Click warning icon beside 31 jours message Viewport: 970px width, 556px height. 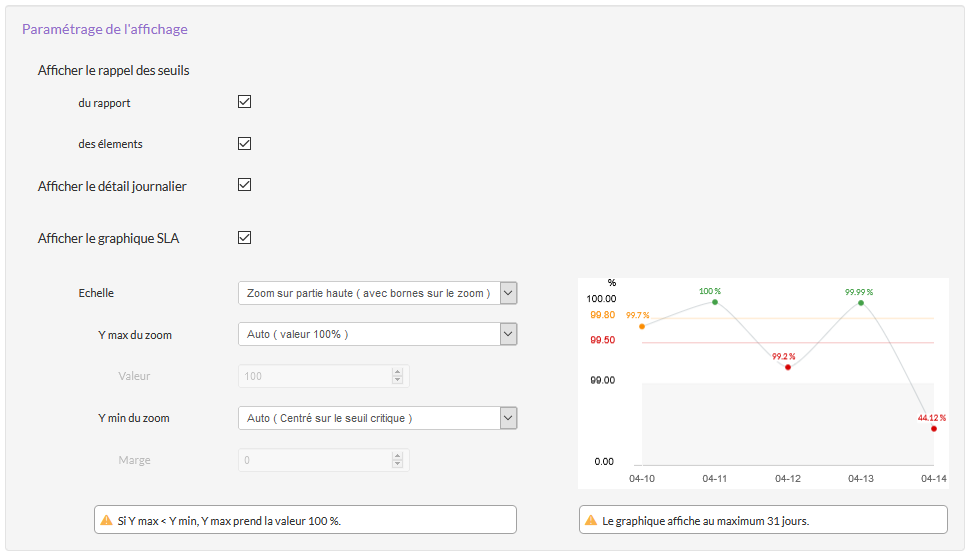tap(591, 520)
